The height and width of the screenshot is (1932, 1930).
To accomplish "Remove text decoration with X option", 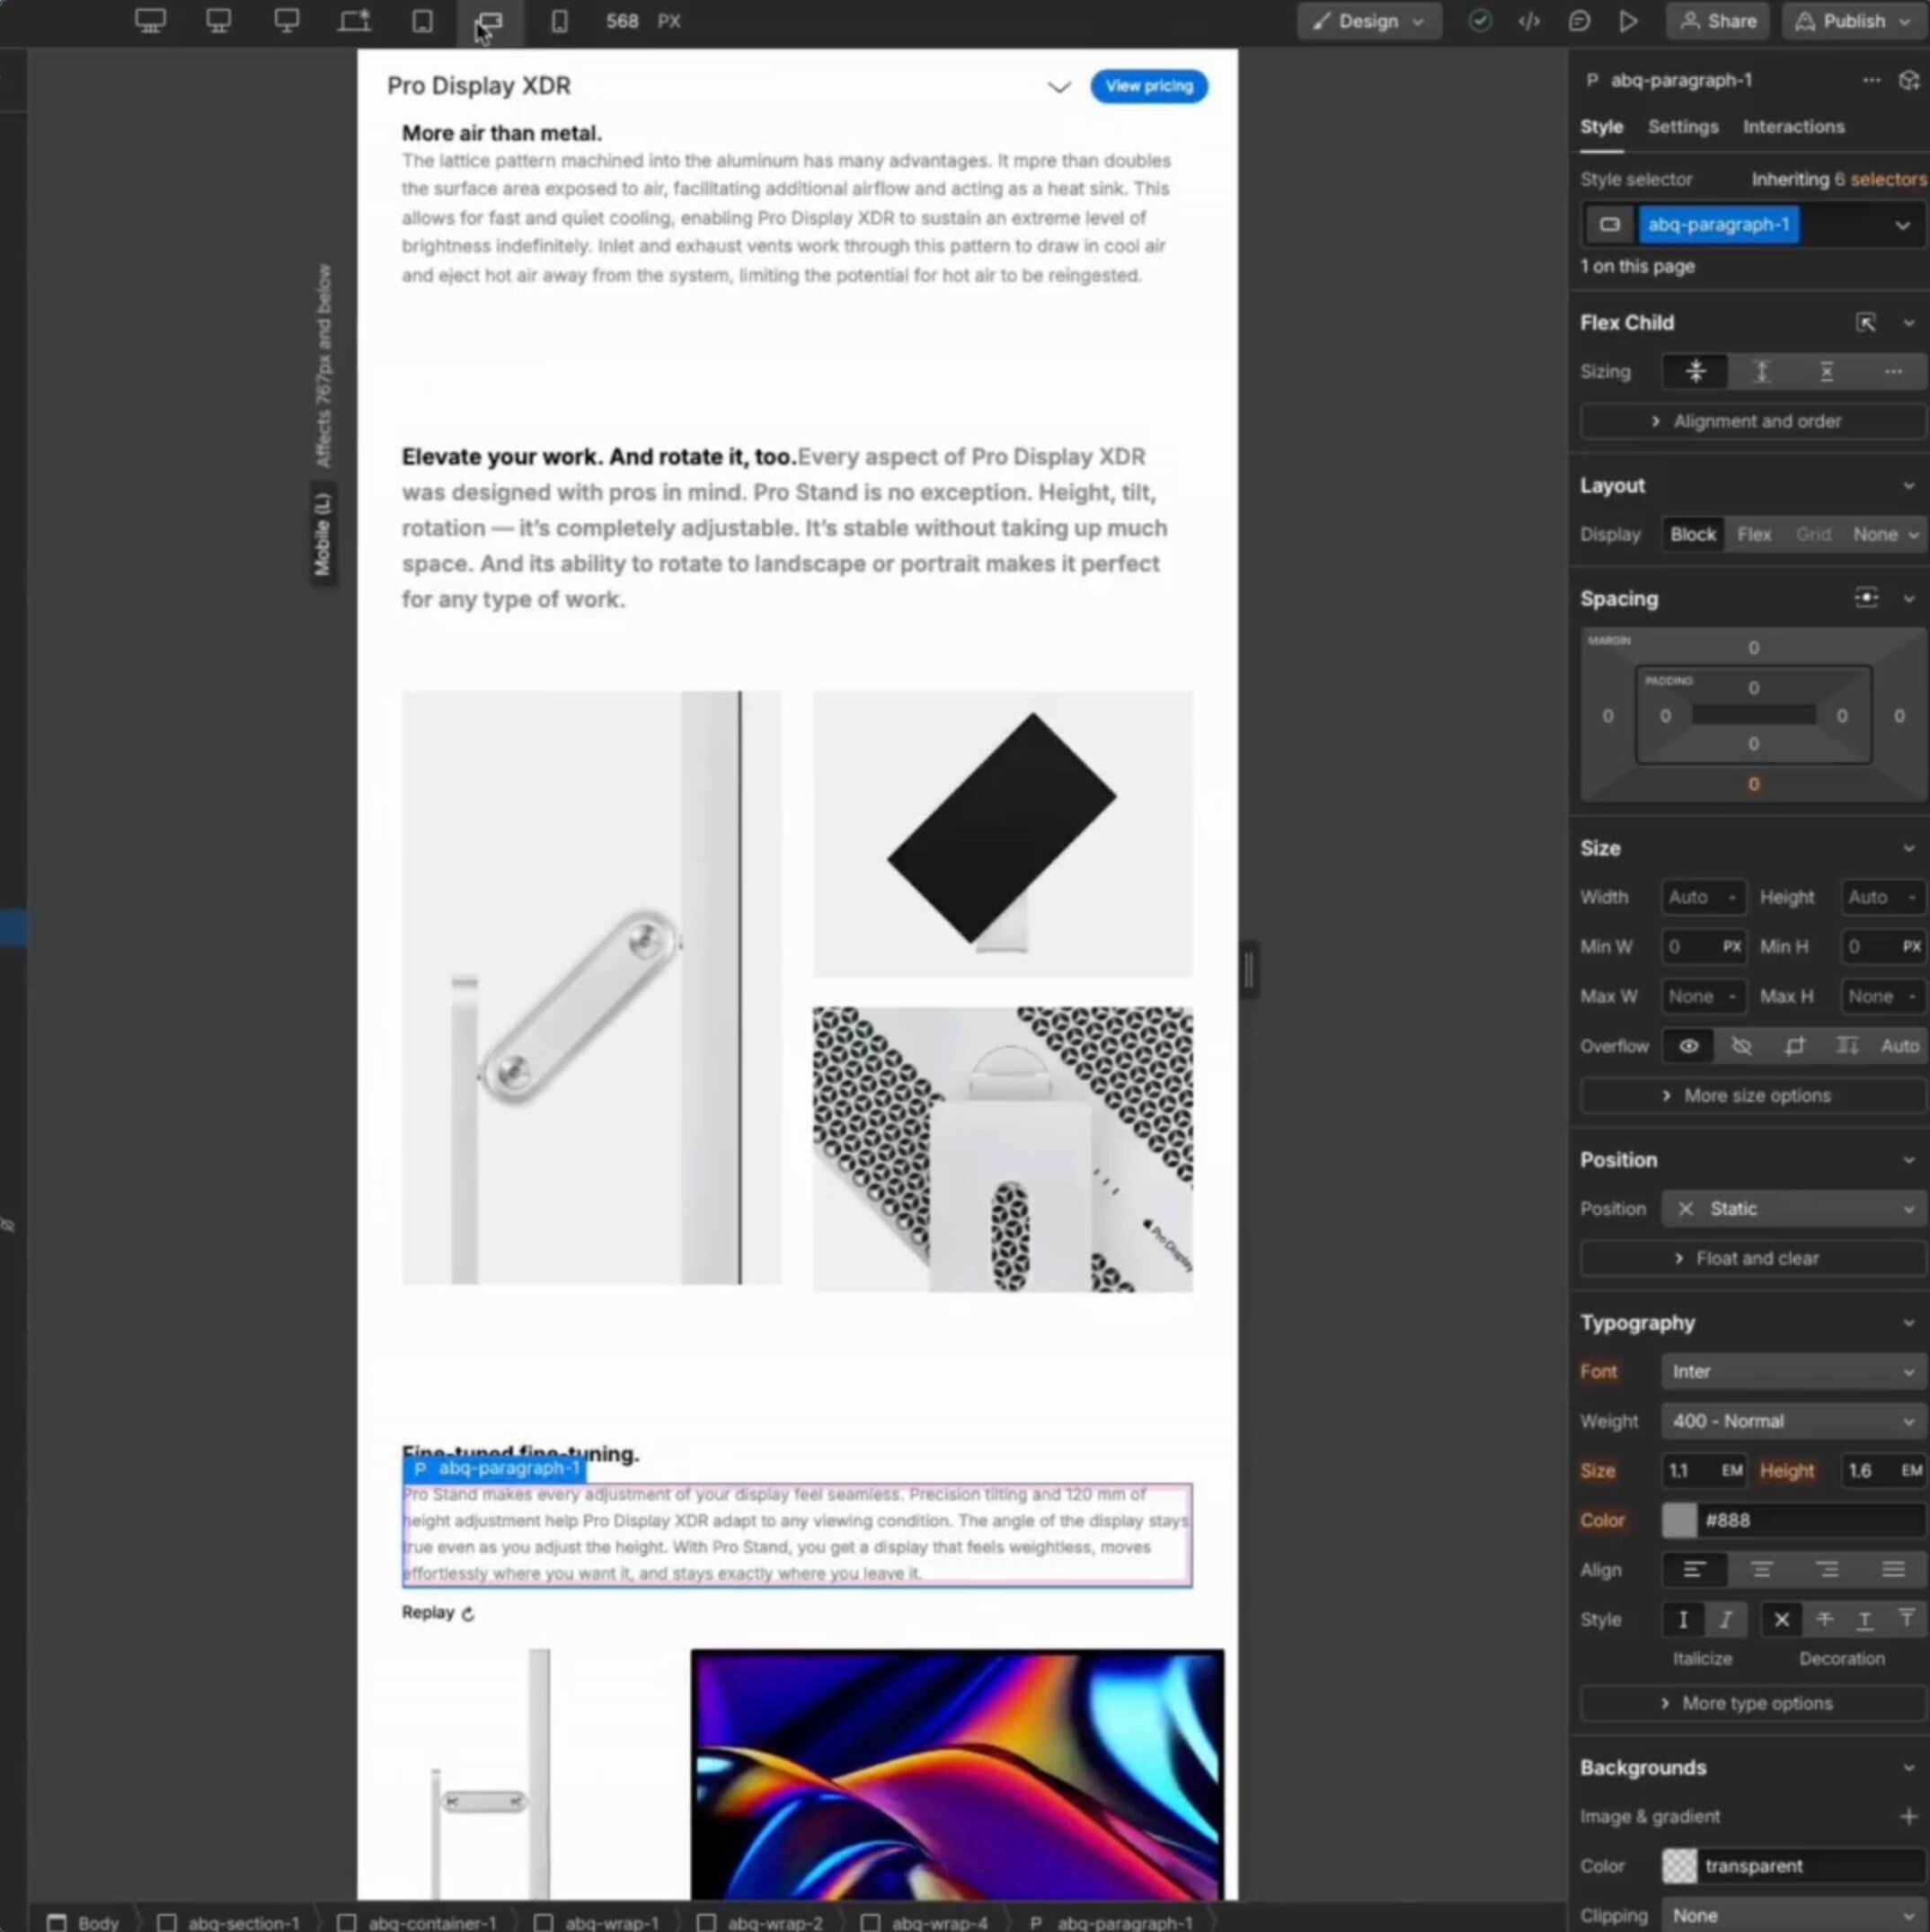I will [x=1782, y=1619].
